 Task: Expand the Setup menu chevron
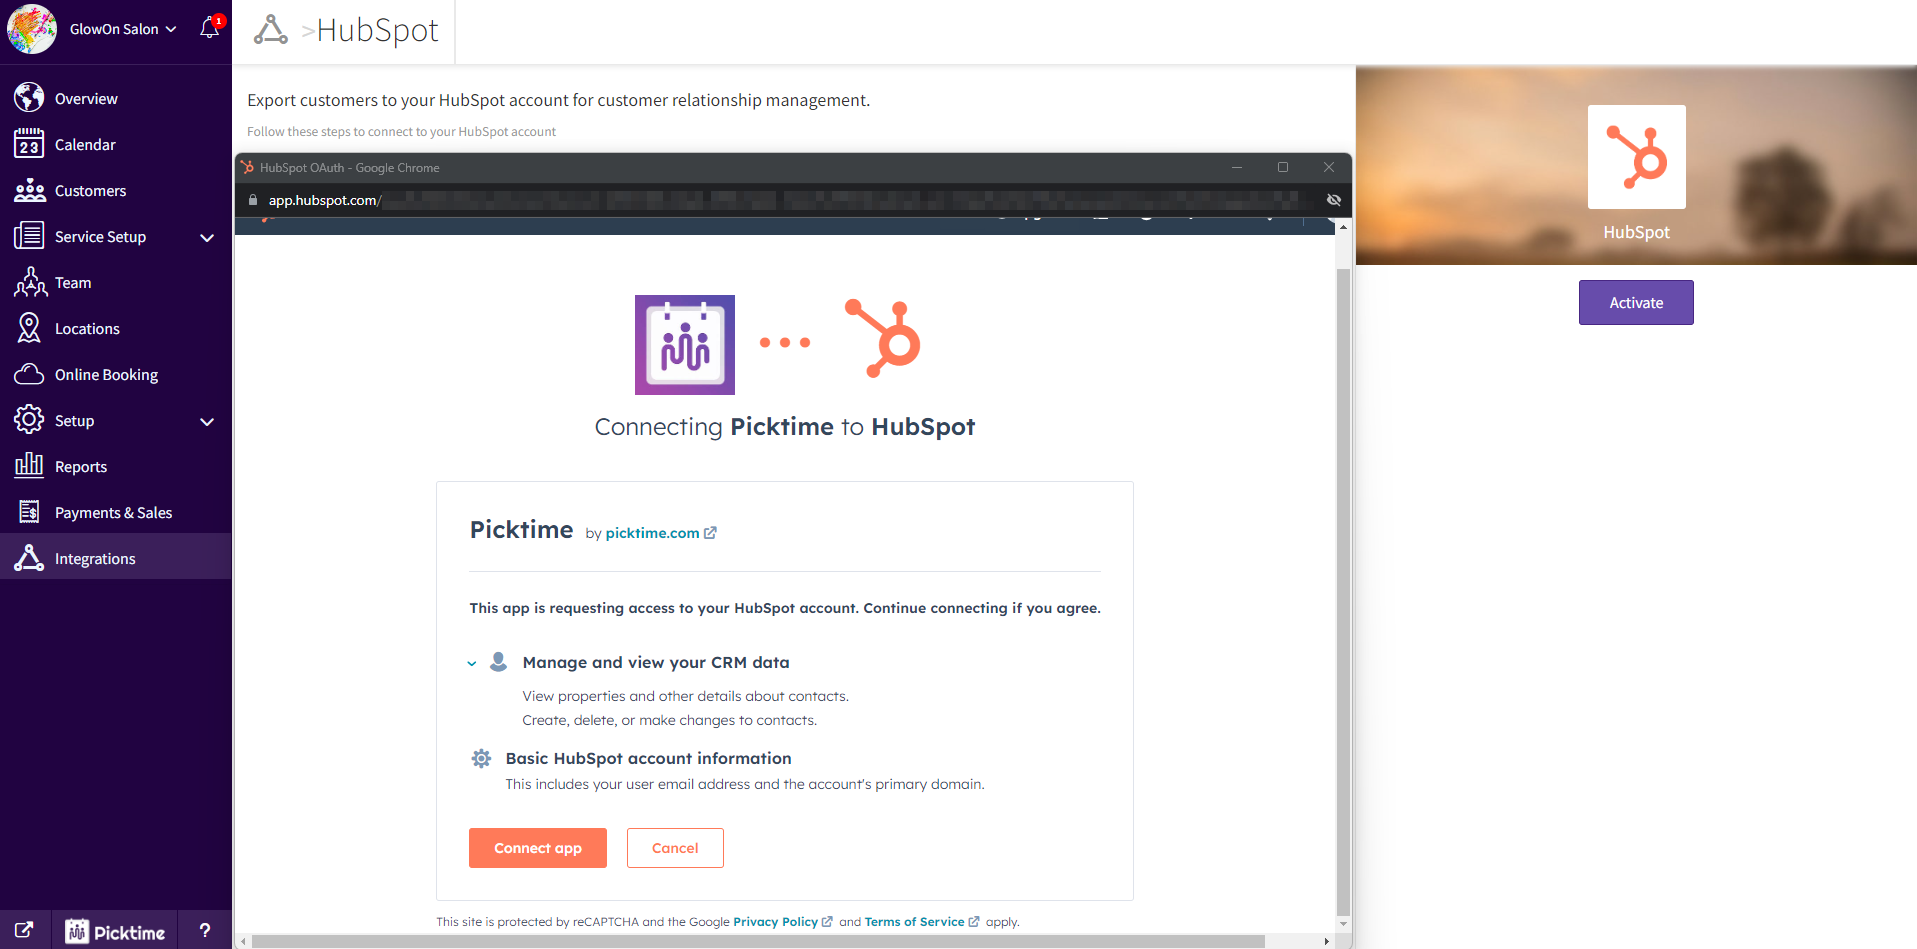pos(207,421)
